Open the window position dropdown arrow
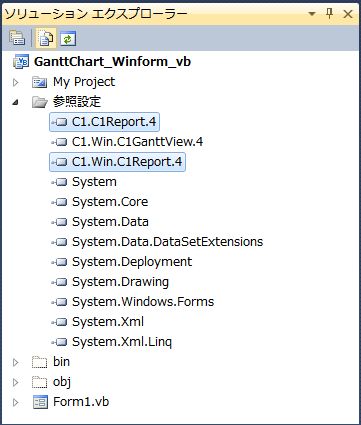Viewport: 361px width, 425px height. (312, 14)
